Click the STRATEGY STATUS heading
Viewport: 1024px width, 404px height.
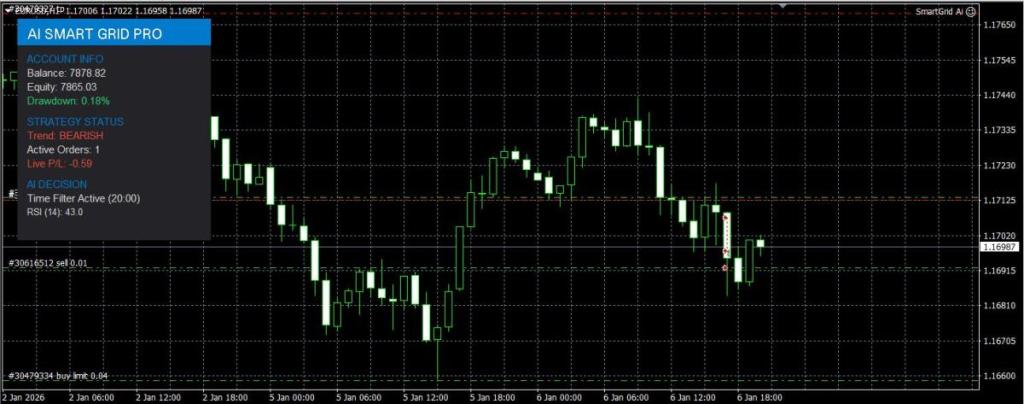(75, 122)
